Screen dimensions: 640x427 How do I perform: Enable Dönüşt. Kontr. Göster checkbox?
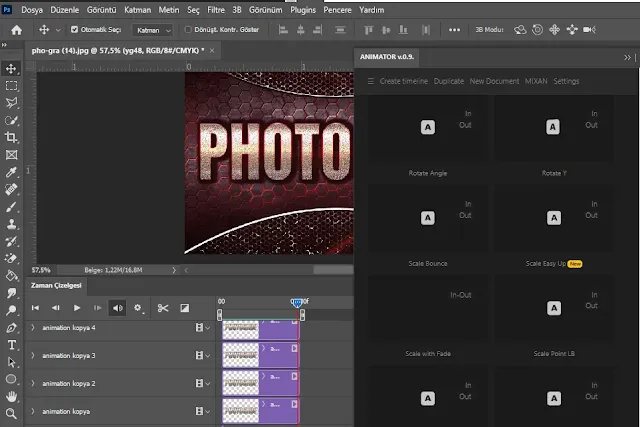pyautogui.click(x=190, y=30)
